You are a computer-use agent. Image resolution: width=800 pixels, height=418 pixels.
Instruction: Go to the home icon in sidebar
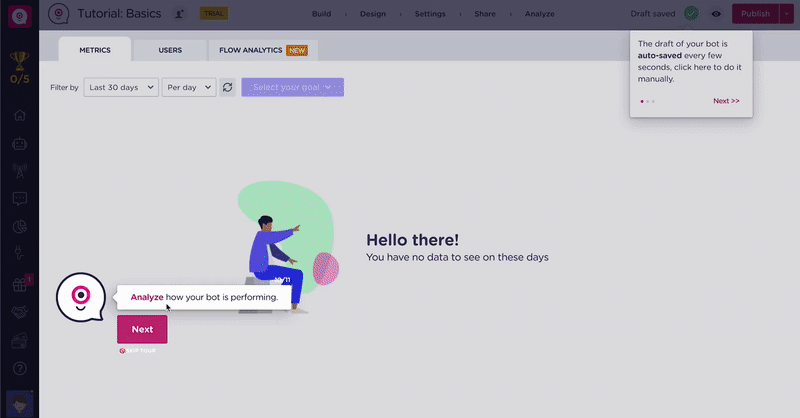pyautogui.click(x=19, y=115)
